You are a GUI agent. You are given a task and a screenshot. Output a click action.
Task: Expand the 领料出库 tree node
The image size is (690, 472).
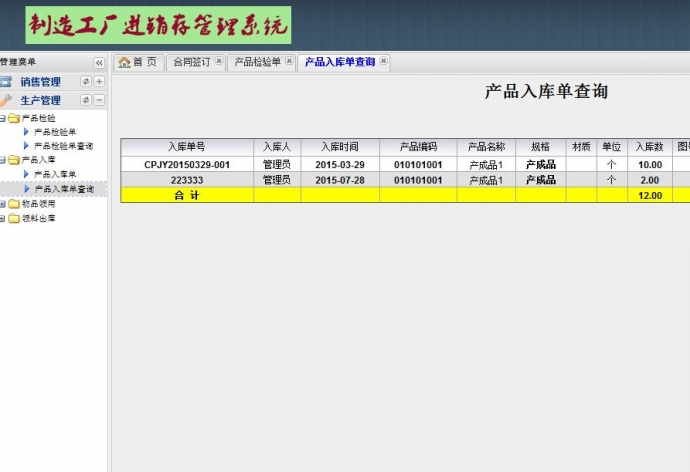click(x=2, y=219)
